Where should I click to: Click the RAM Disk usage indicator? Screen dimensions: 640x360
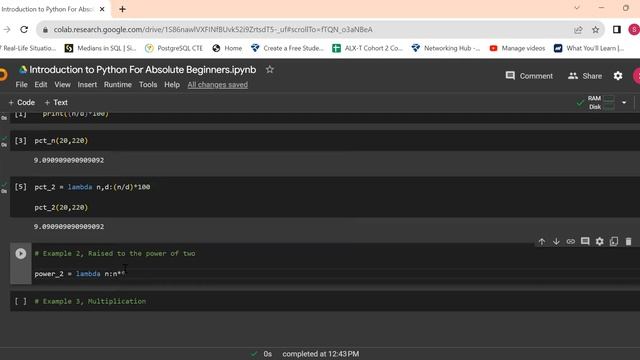pos(601,102)
